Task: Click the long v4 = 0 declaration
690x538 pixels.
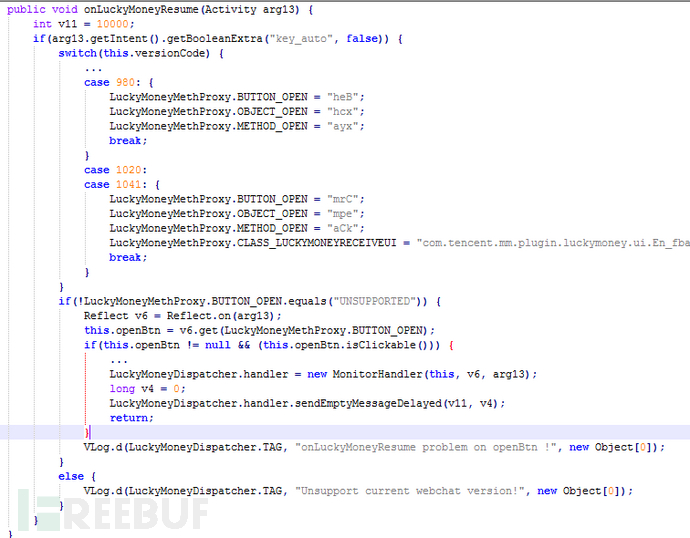Action: pos(147,388)
